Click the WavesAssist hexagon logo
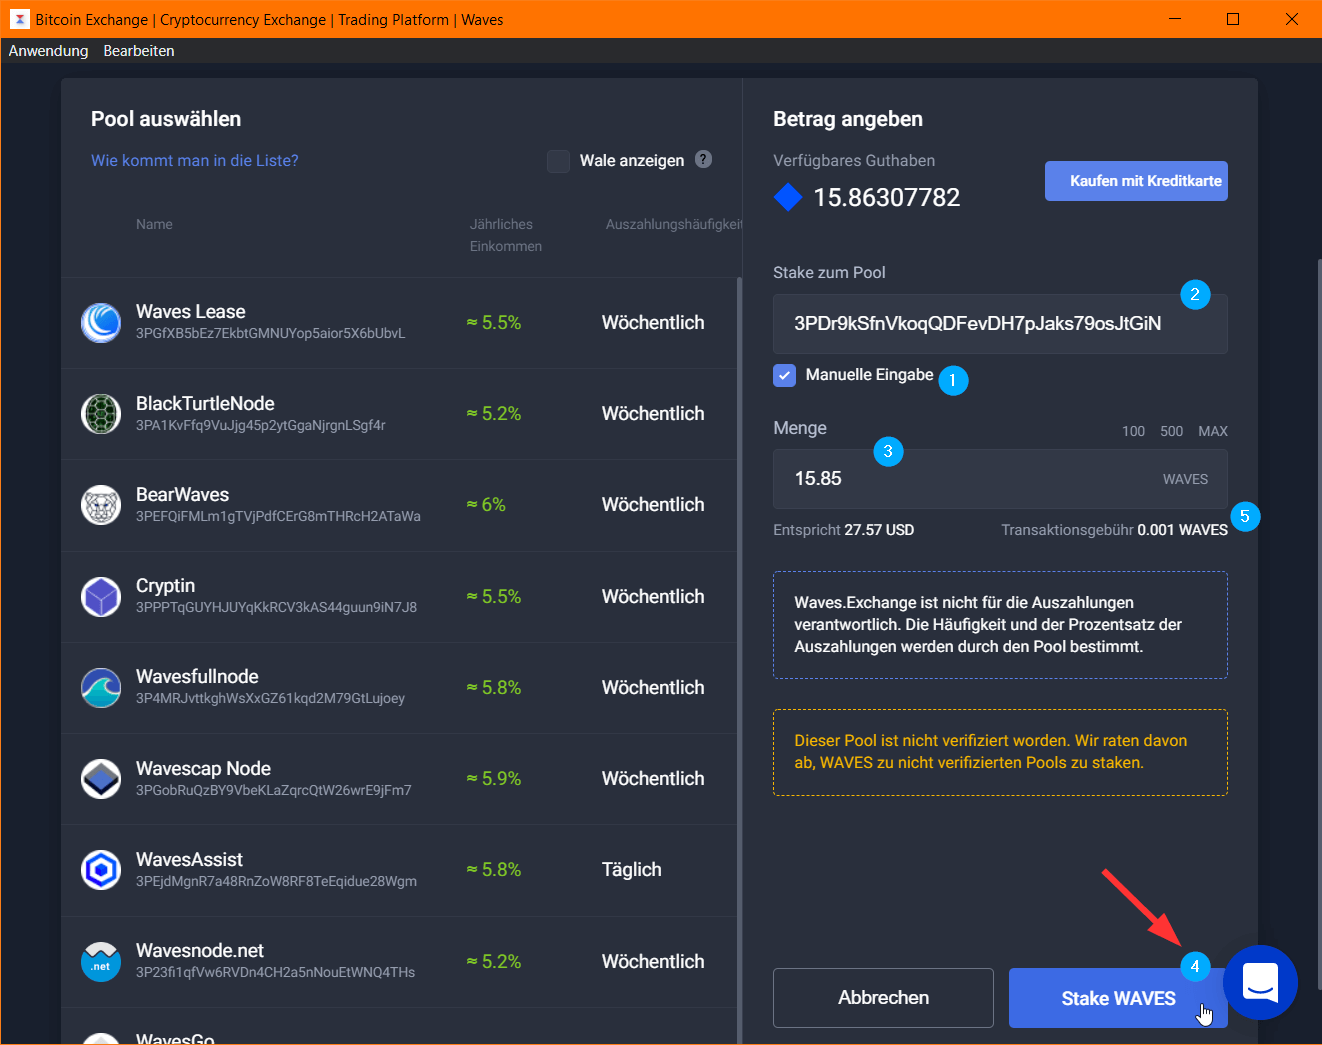Viewport: 1322px width, 1045px height. [x=101, y=870]
